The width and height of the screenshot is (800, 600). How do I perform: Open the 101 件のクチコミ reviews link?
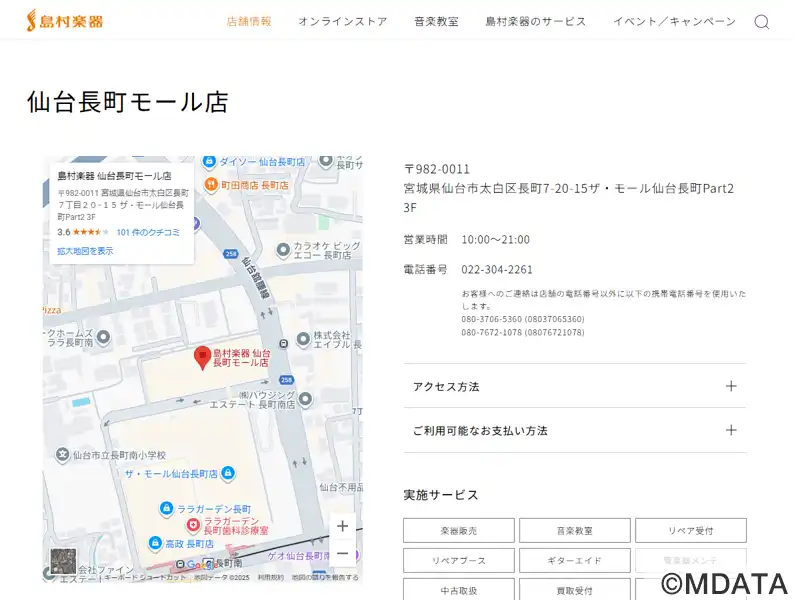click(148, 232)
